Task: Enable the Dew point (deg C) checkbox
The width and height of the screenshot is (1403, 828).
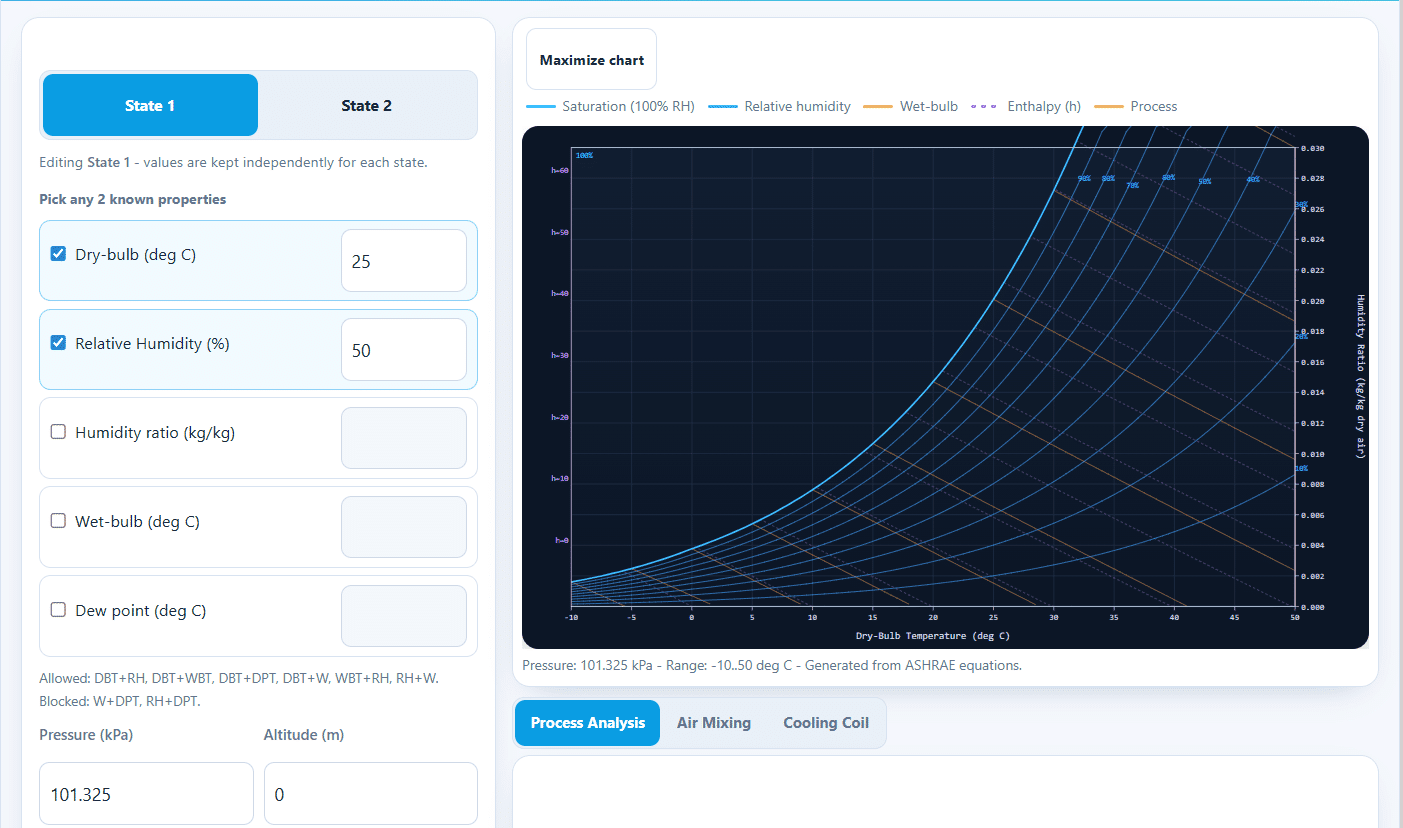Action: pos(58,610)
